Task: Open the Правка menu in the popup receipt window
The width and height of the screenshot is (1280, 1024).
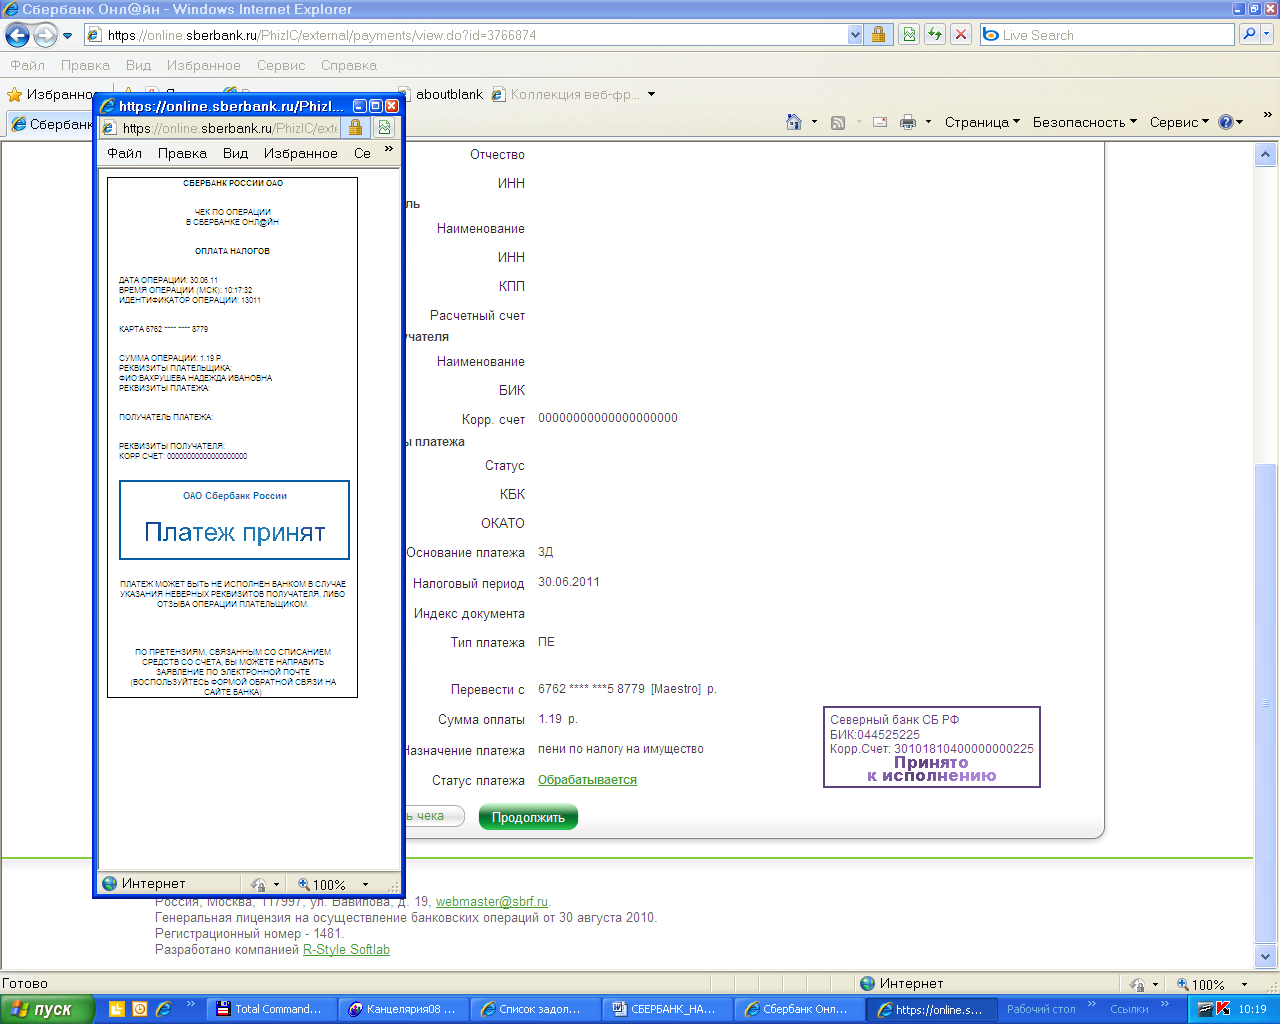Action: tap(182, 153)
